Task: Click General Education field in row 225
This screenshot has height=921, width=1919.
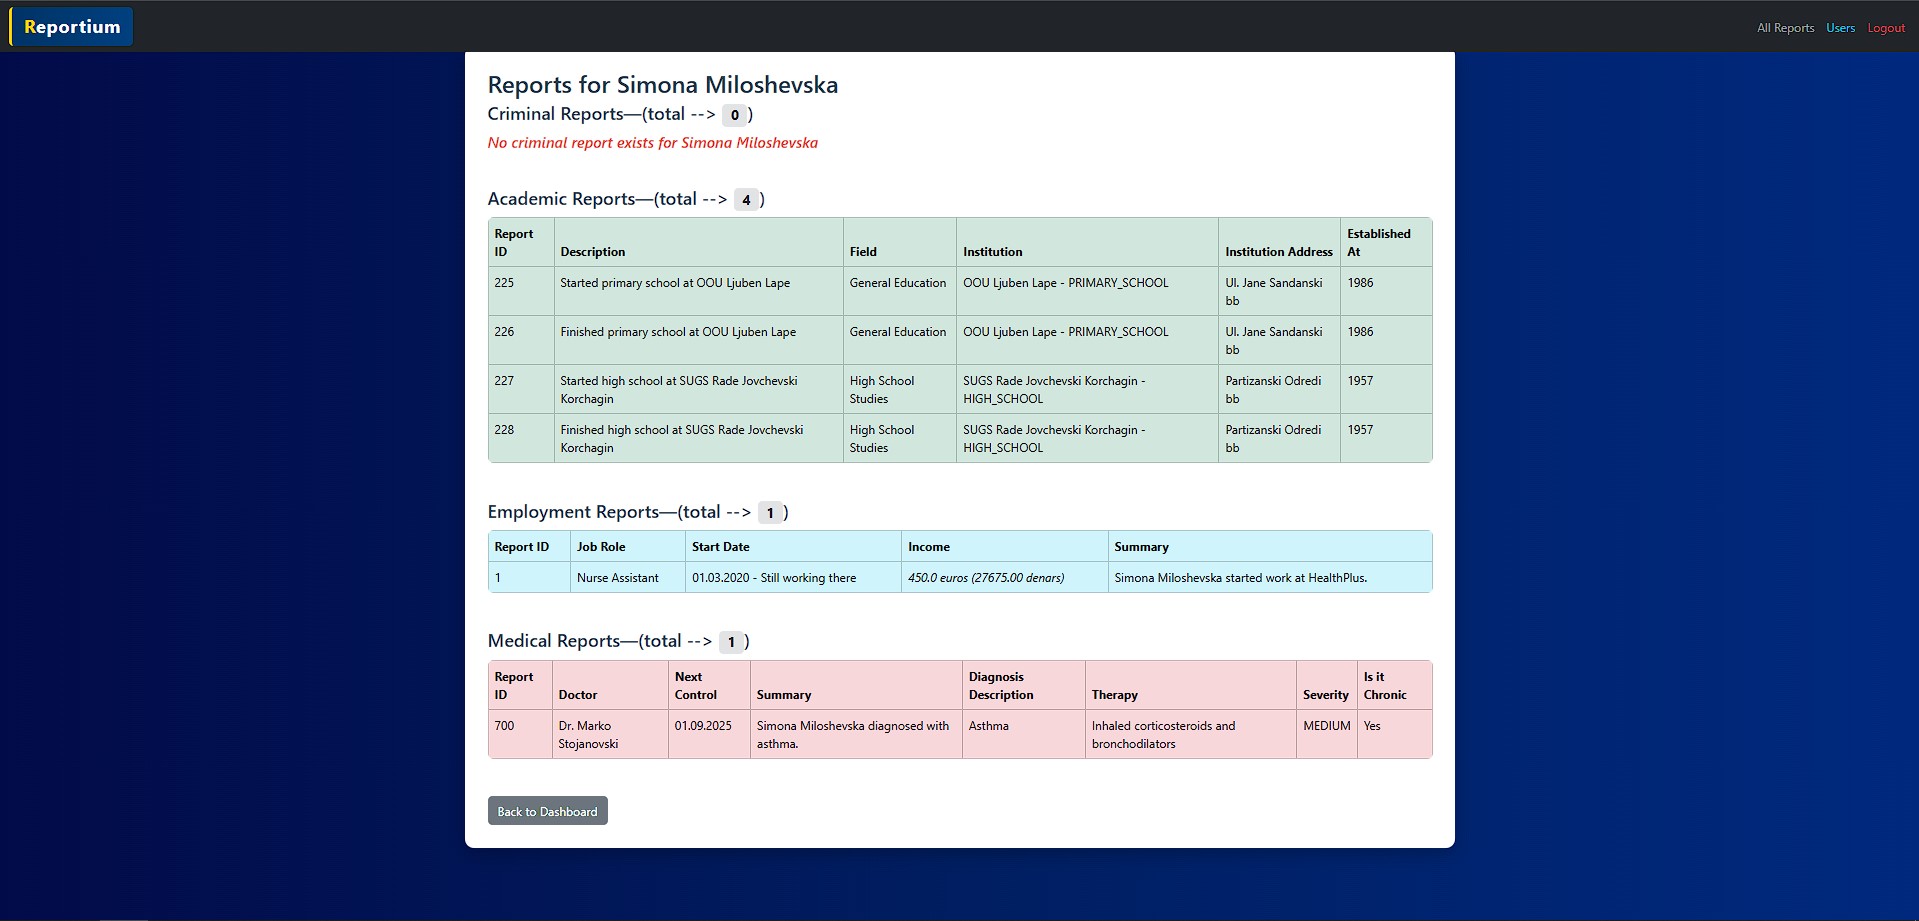Action: click(x=899, y=291)
